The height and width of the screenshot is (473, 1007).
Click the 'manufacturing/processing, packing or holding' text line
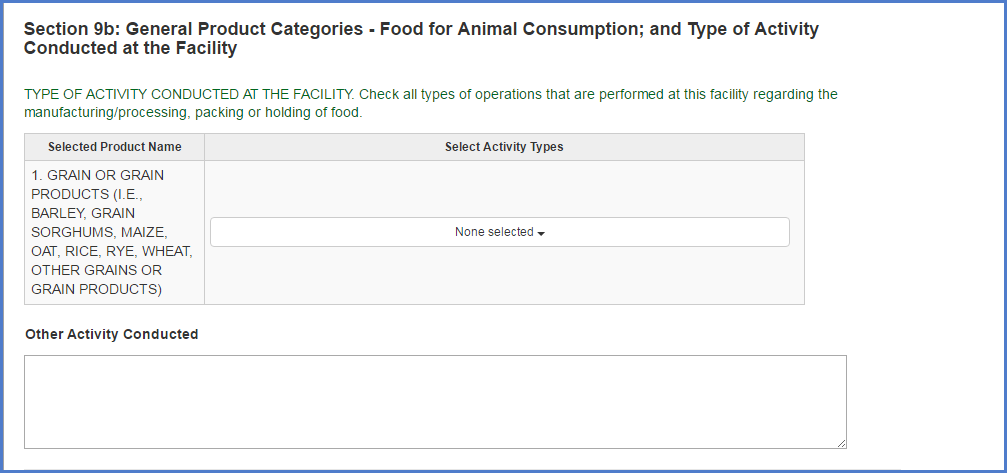(193, 113)
